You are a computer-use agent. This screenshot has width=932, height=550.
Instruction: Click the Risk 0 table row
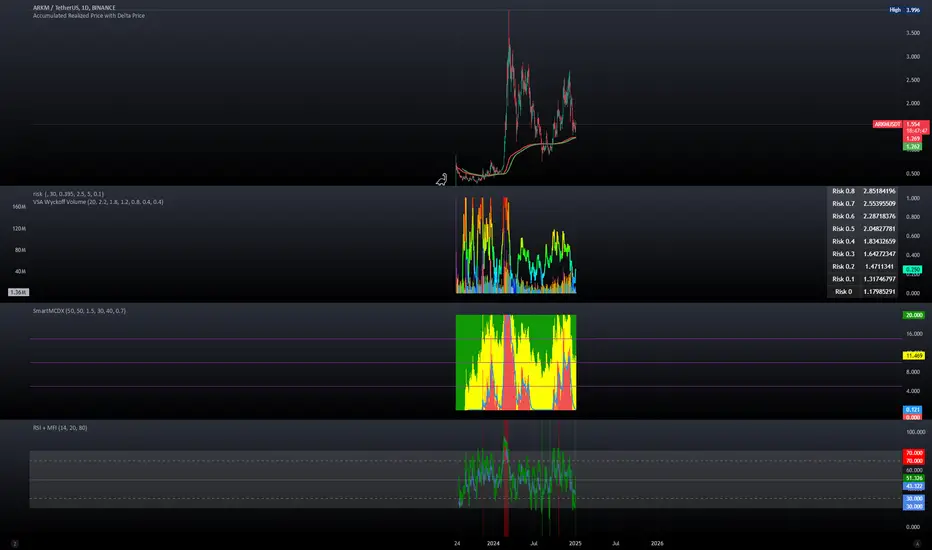coord(863,291)
